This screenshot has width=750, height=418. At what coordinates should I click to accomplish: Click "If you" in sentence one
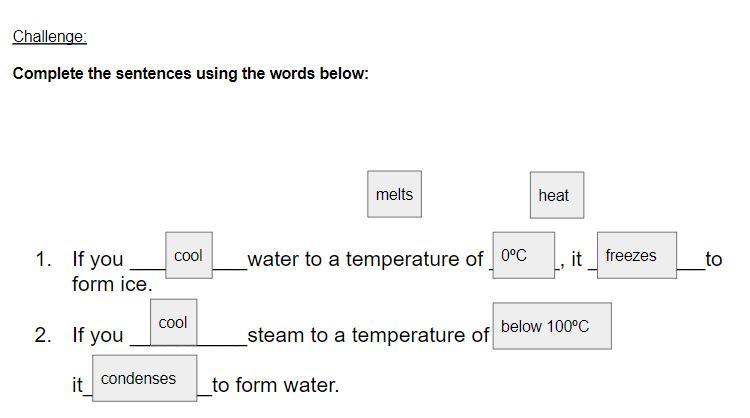pos(98,260)
